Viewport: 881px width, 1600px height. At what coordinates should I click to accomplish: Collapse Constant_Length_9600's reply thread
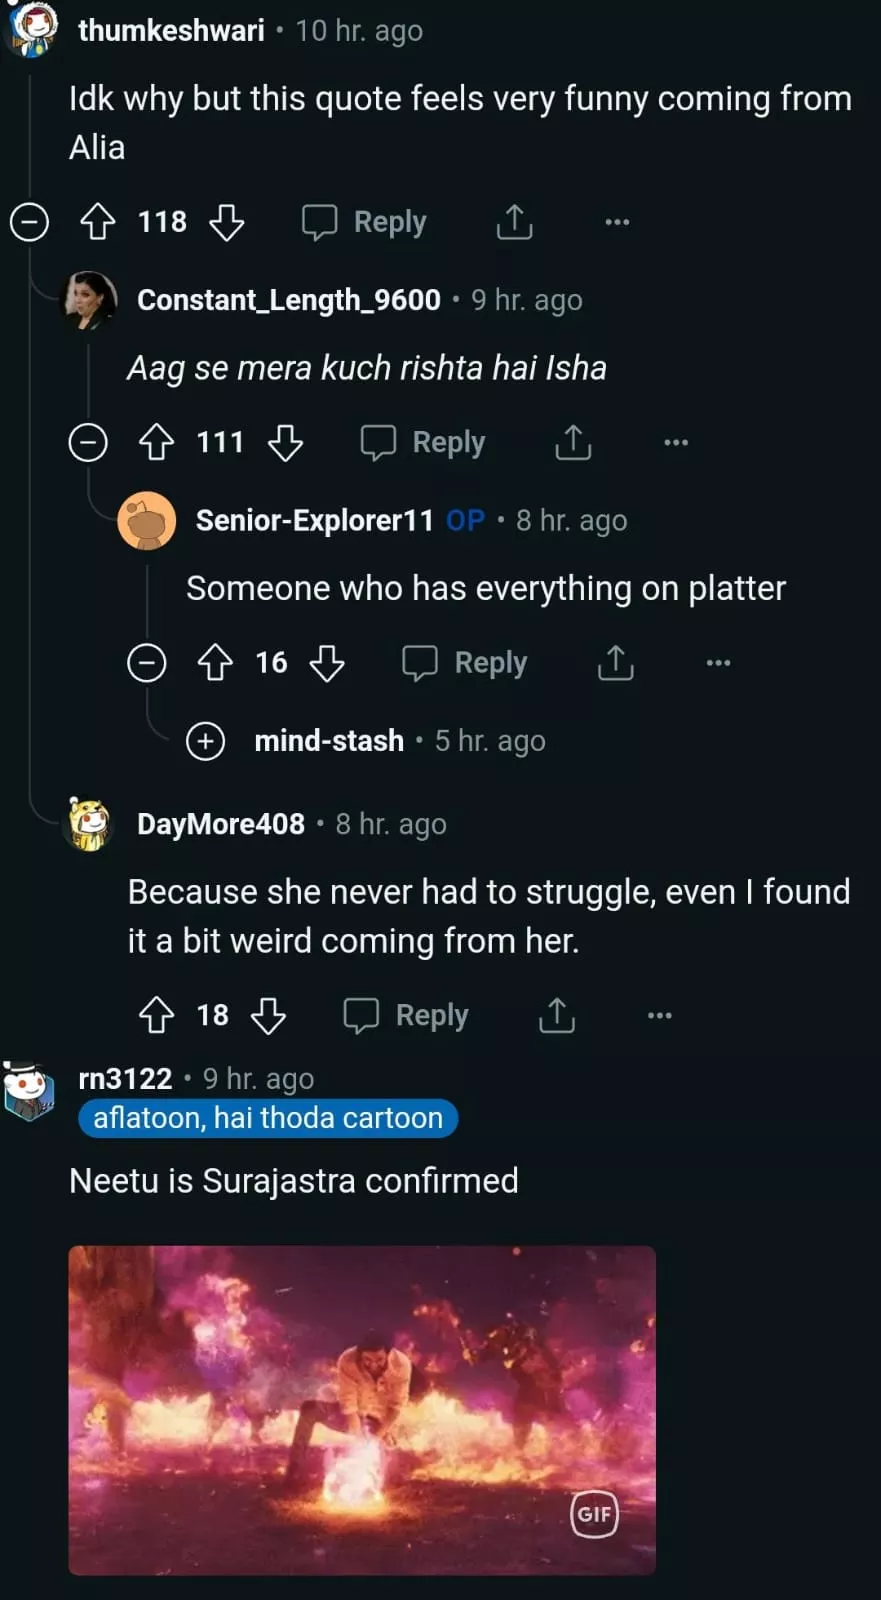point(88,442)
